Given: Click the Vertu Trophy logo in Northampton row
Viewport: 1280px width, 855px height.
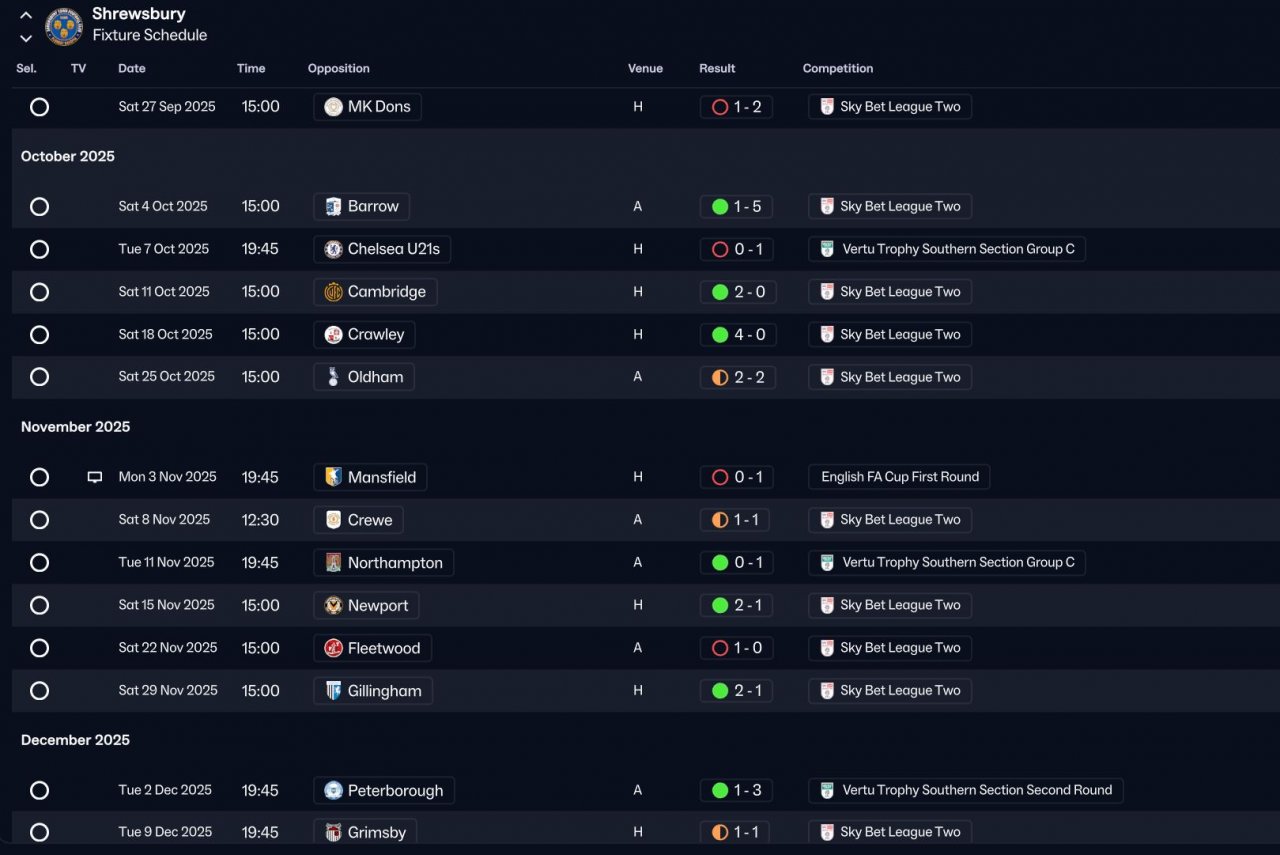Looking at the screenshot, I should 827,562.
